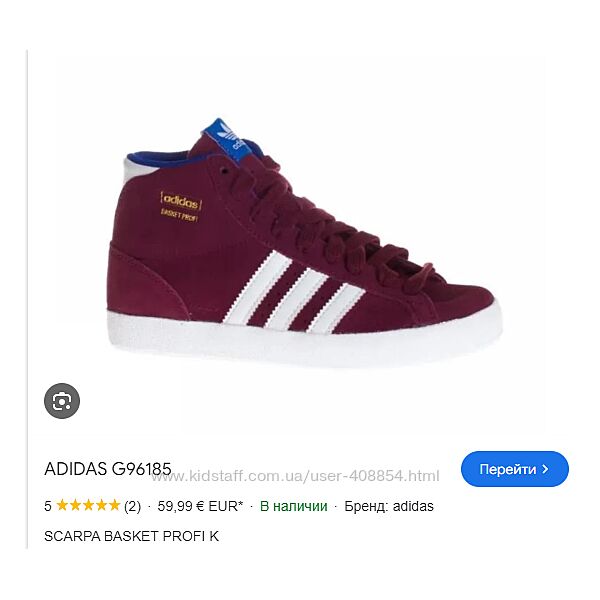
Task: Click the blue trefoil tongue label
Action: coord(228,139)
